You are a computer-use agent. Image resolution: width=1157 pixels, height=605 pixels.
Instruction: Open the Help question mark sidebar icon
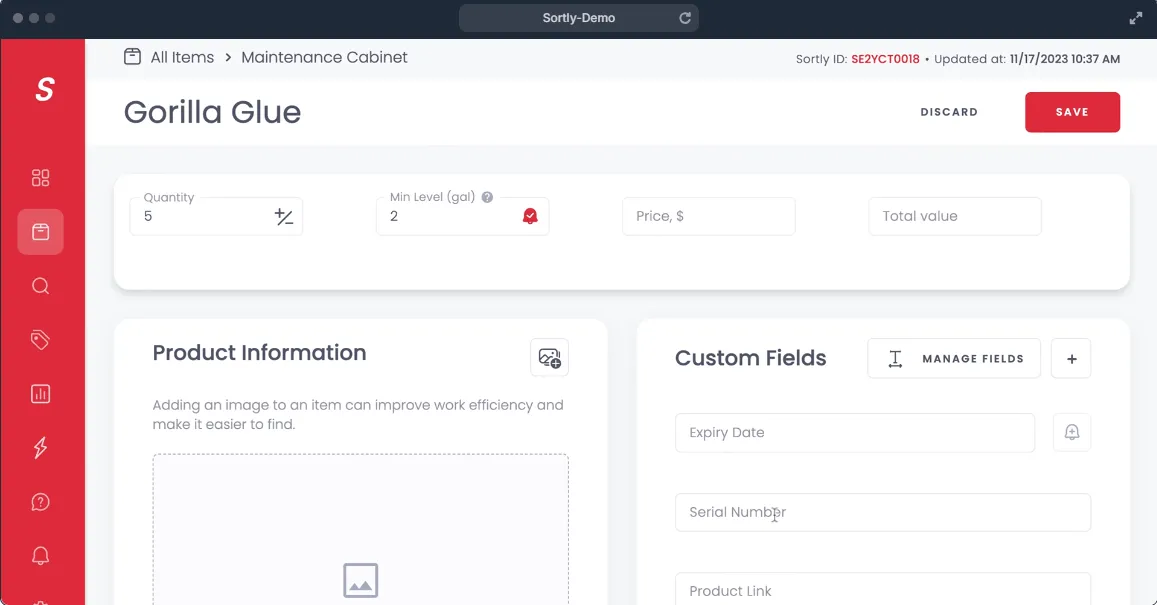tap(41, 502)
